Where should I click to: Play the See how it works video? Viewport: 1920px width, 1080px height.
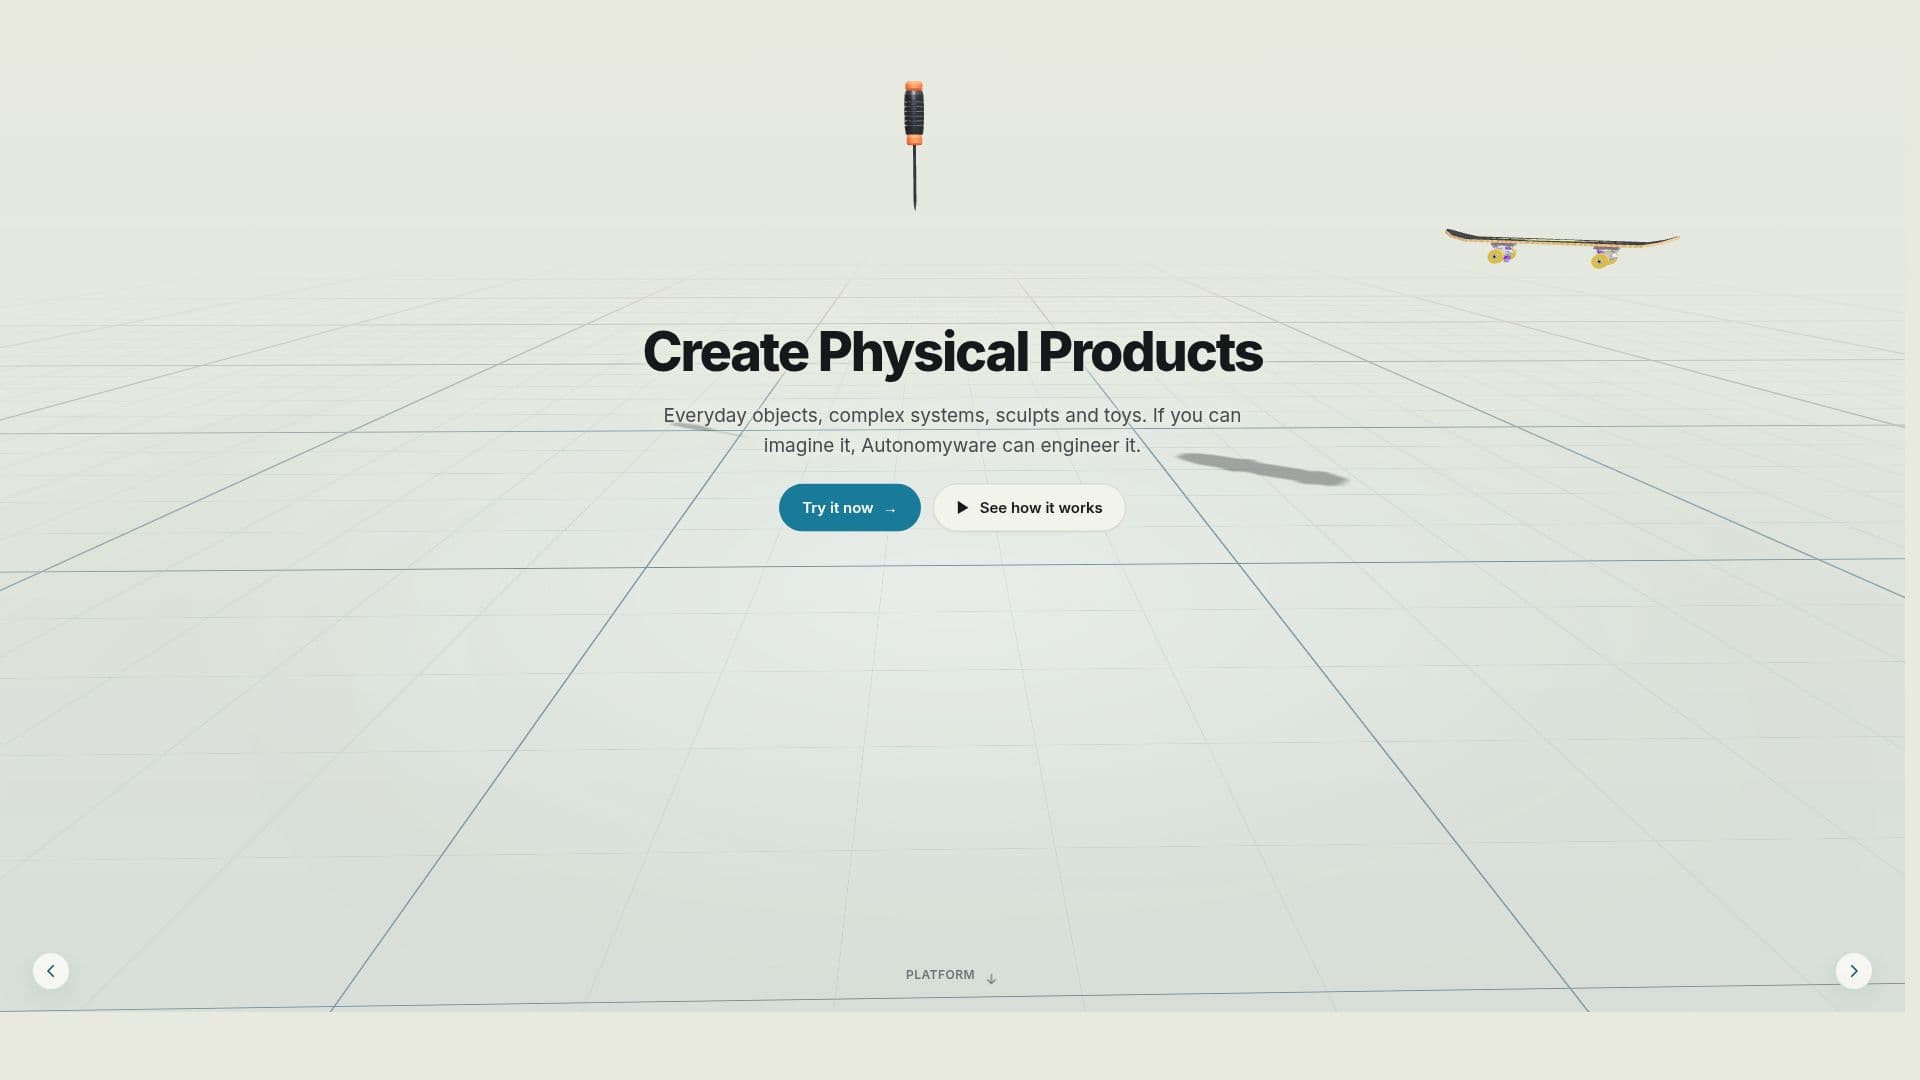(1029, 508)
